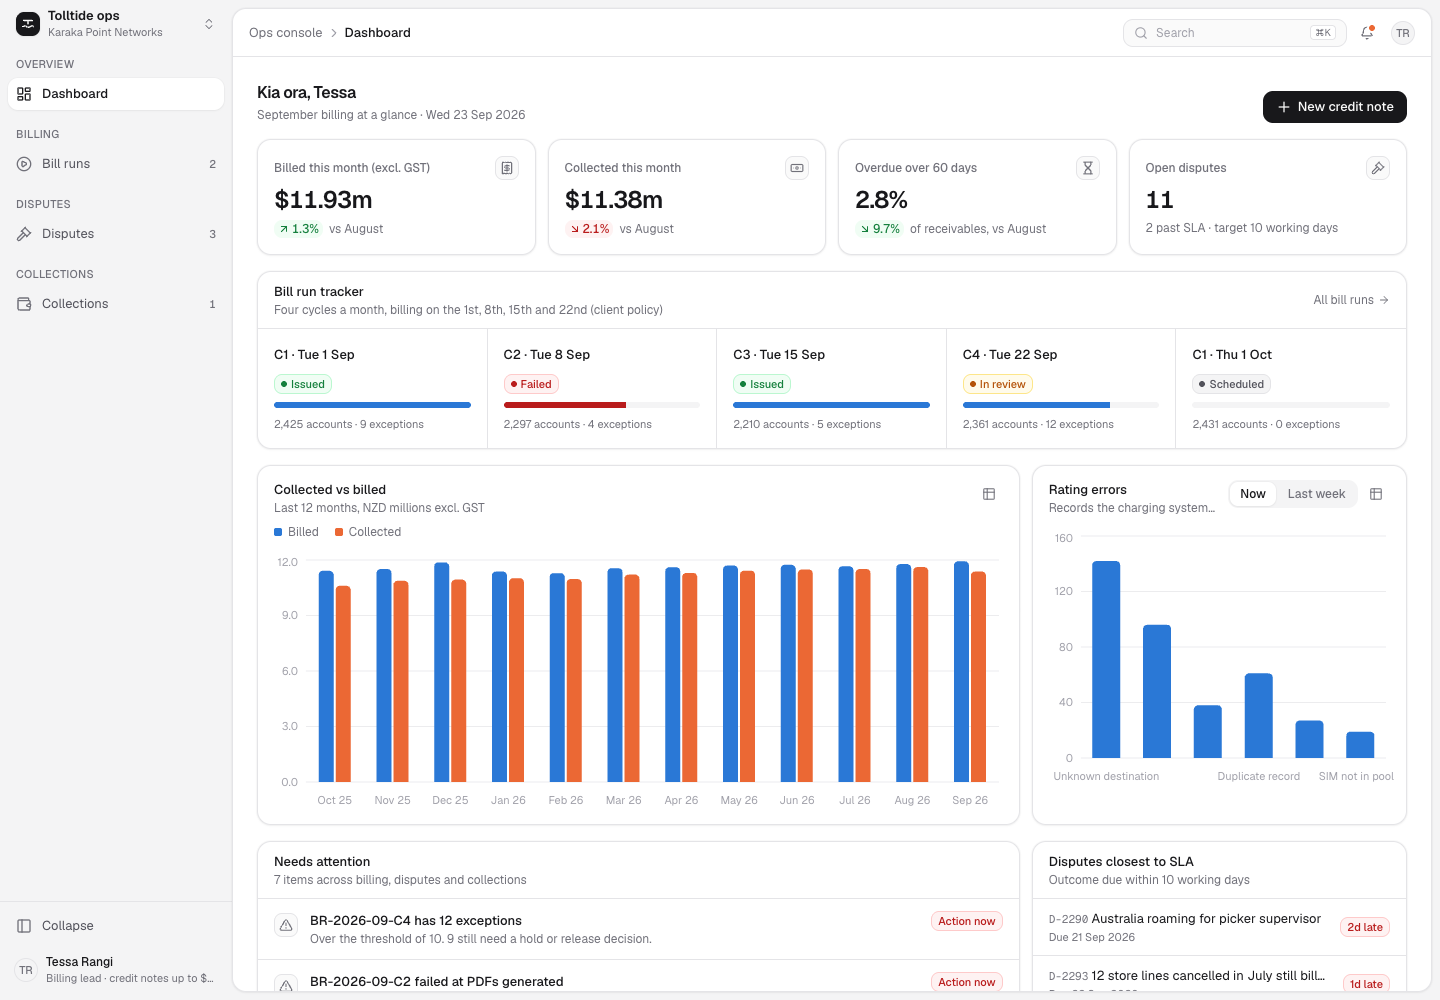The height and width of the screenshot is (1000, 1440).
Task: Click the Sep 26 billed bar
Action: [961, 672]
